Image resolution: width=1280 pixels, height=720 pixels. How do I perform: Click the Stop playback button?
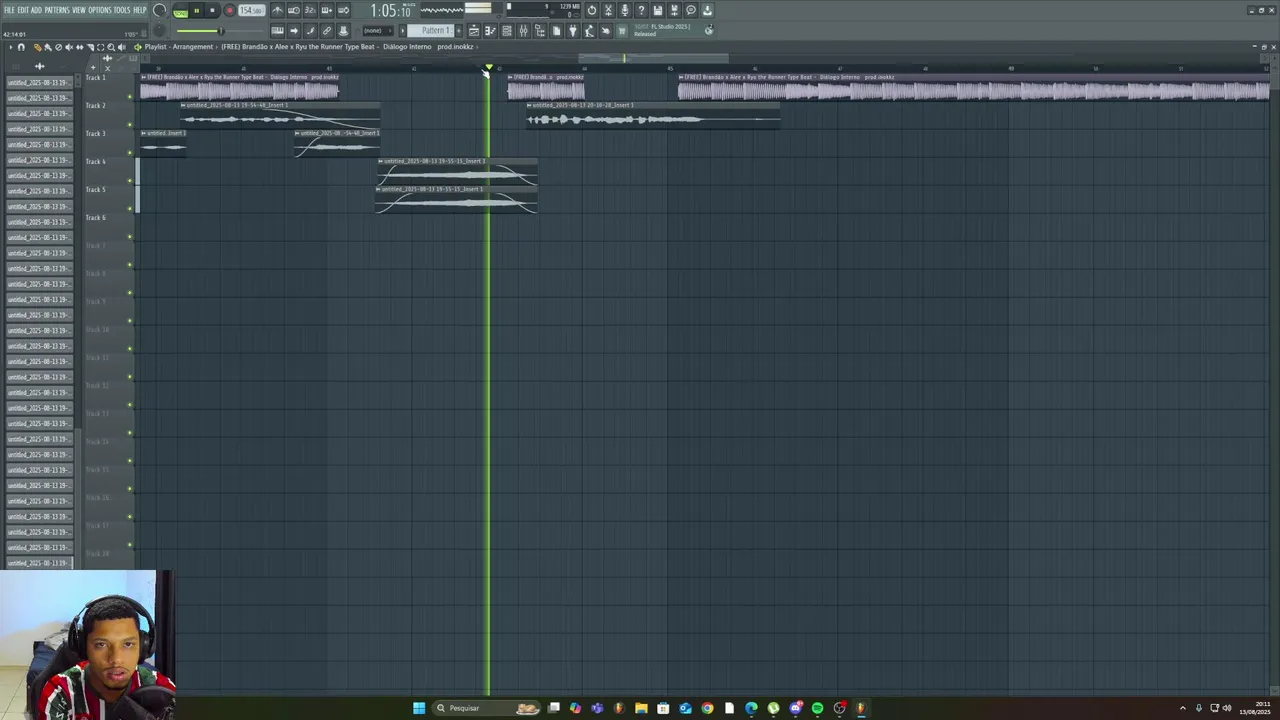pos(212,10)
